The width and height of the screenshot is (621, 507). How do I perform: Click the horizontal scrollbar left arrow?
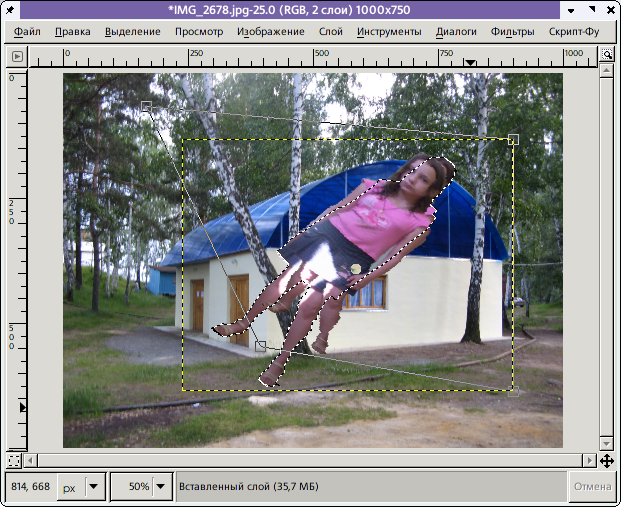tap(30, 461)
